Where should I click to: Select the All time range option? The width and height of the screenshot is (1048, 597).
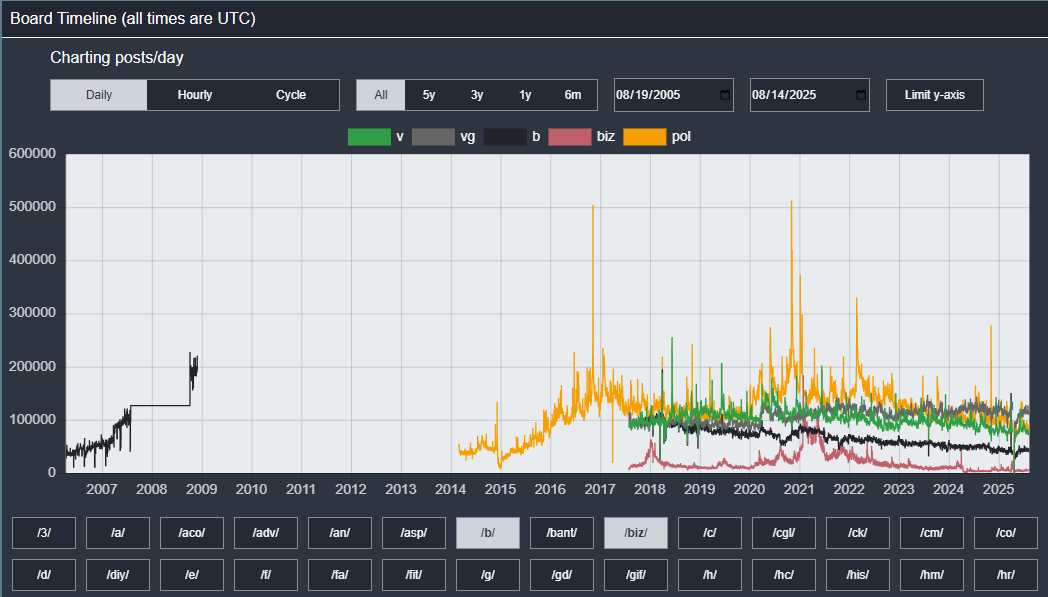381,95
